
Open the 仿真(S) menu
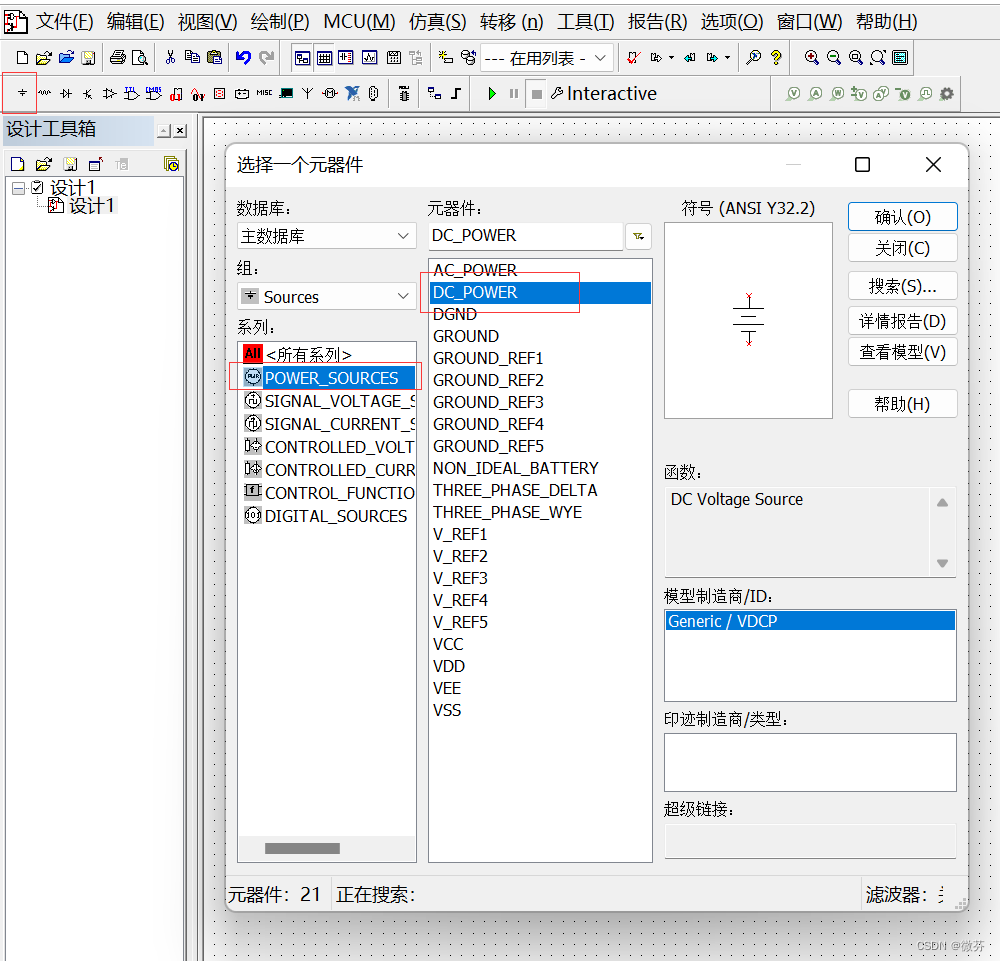click(x=437, y=21)
